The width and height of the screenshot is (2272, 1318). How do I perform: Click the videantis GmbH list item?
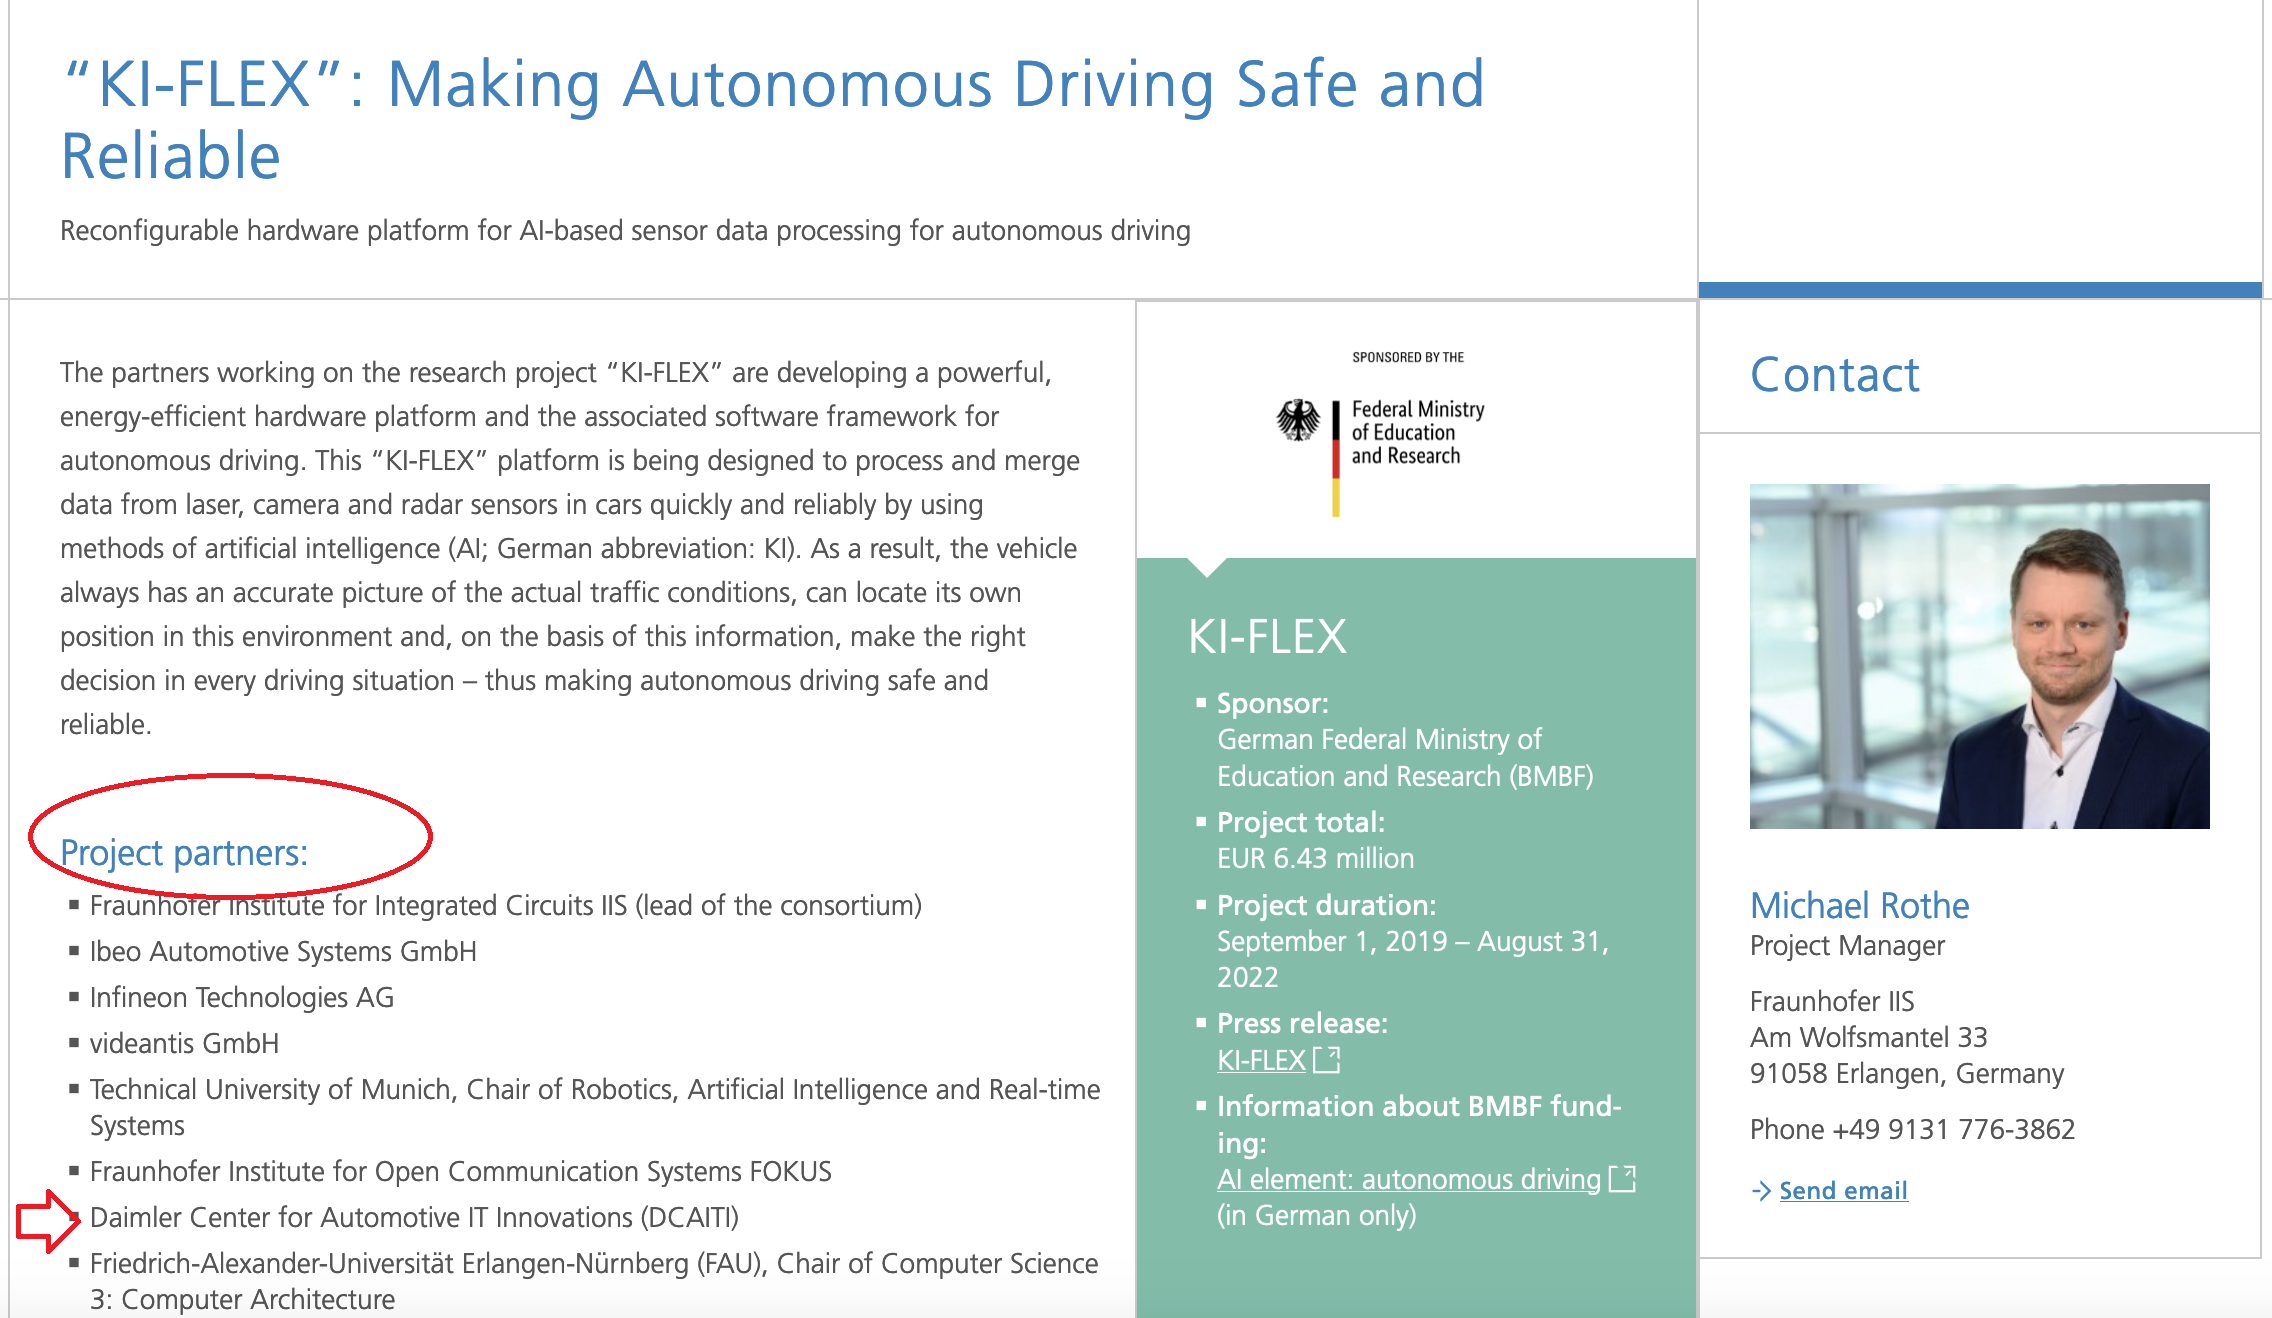pos(184,1043)
